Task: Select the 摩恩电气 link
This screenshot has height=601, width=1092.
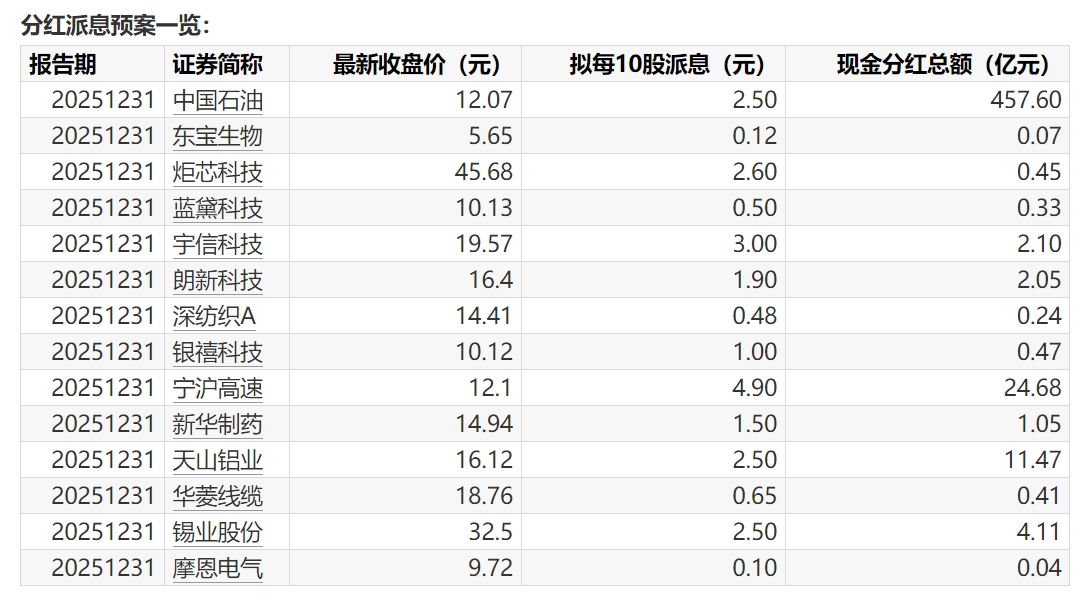Action: click(217, 568)
